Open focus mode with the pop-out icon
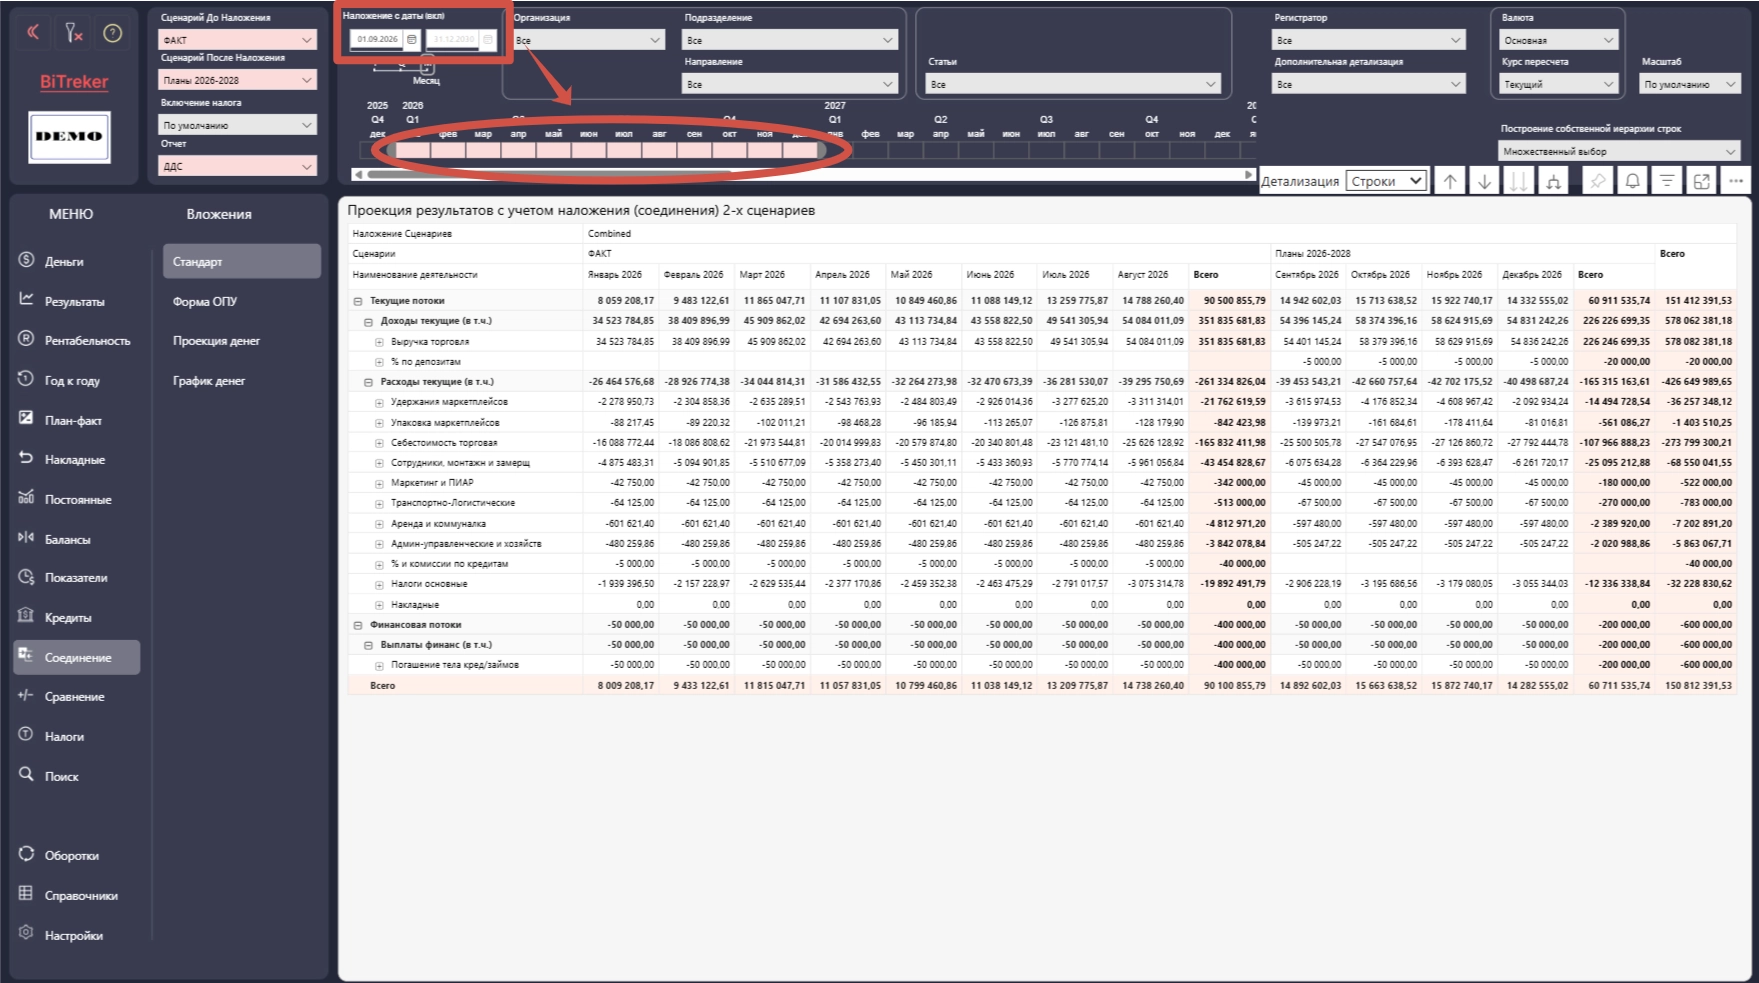 1701,181
